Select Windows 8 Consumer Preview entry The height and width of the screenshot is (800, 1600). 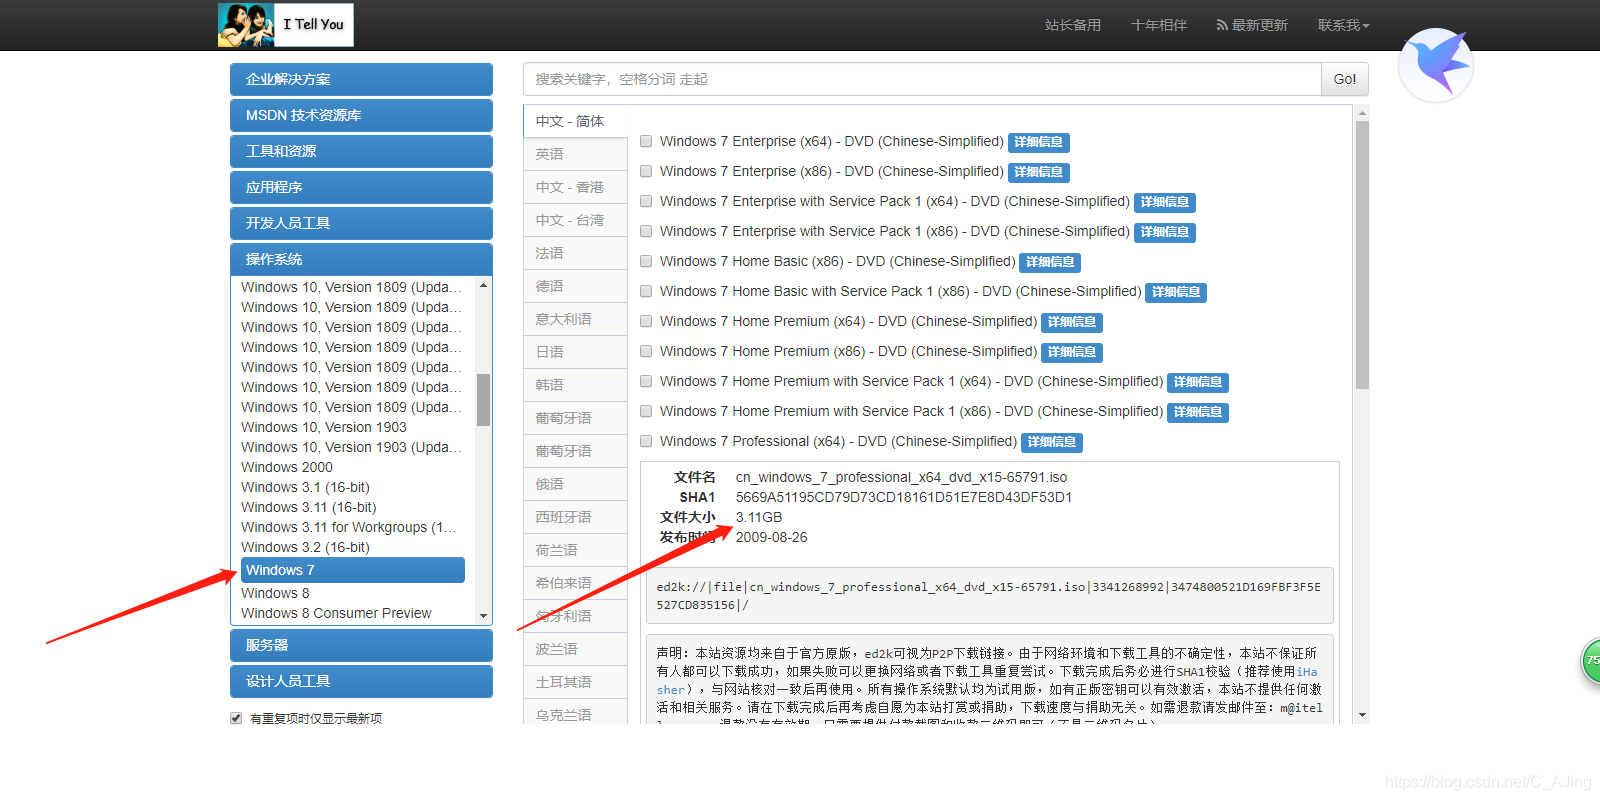336,613
